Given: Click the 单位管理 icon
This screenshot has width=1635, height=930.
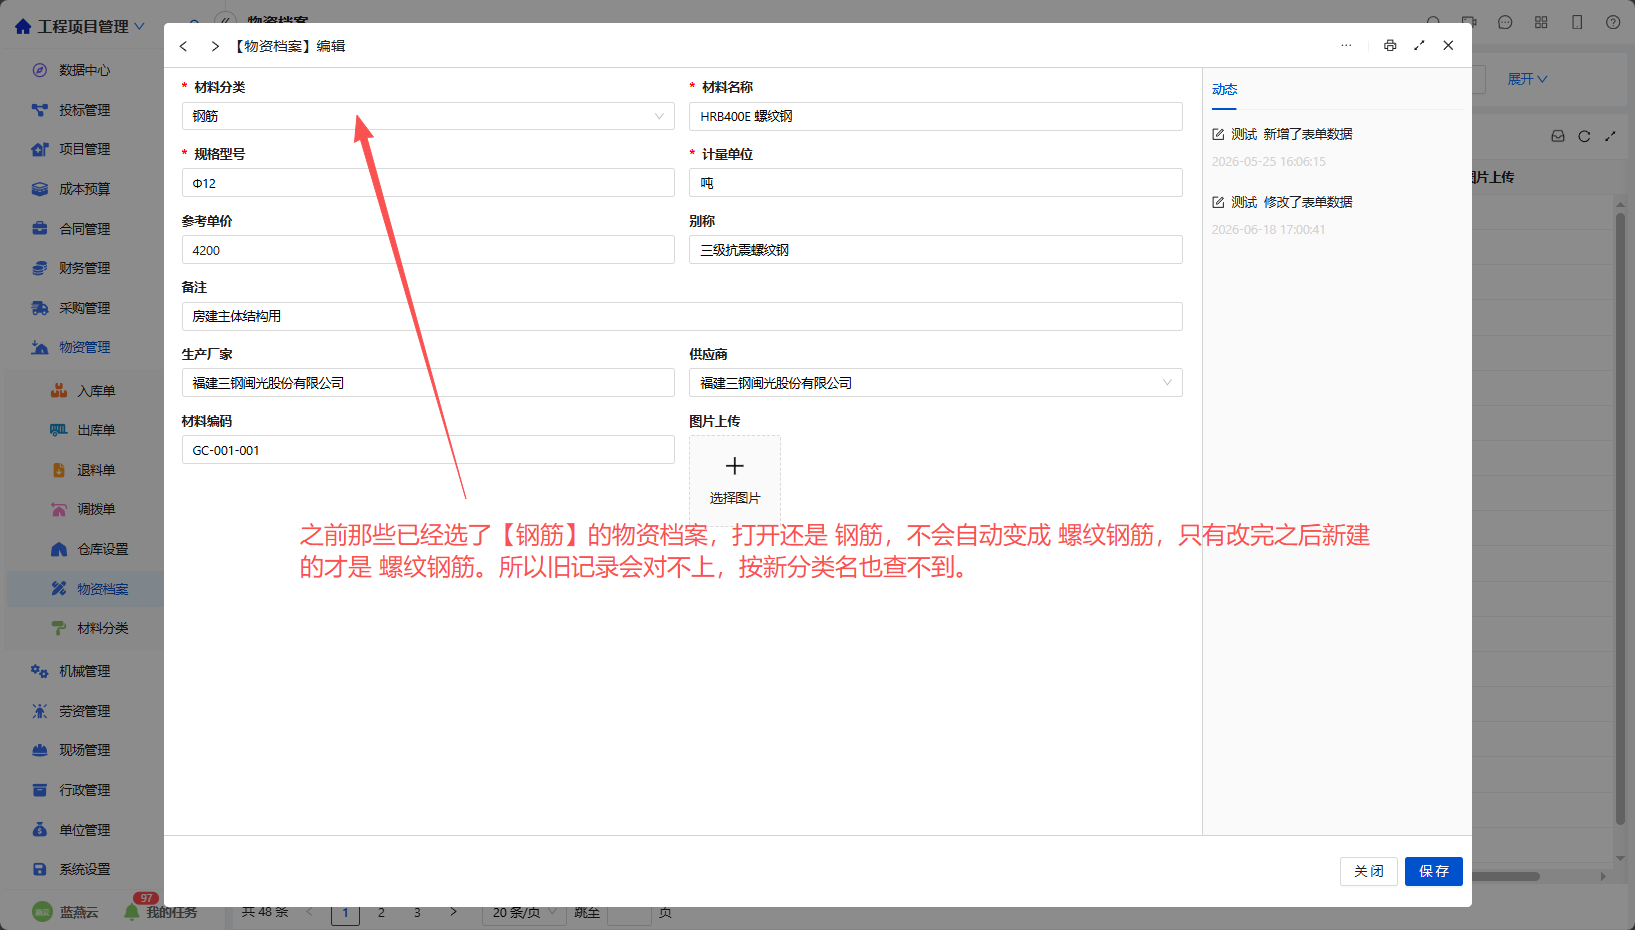Looking at the screenshot, I should tap(40, 830).
